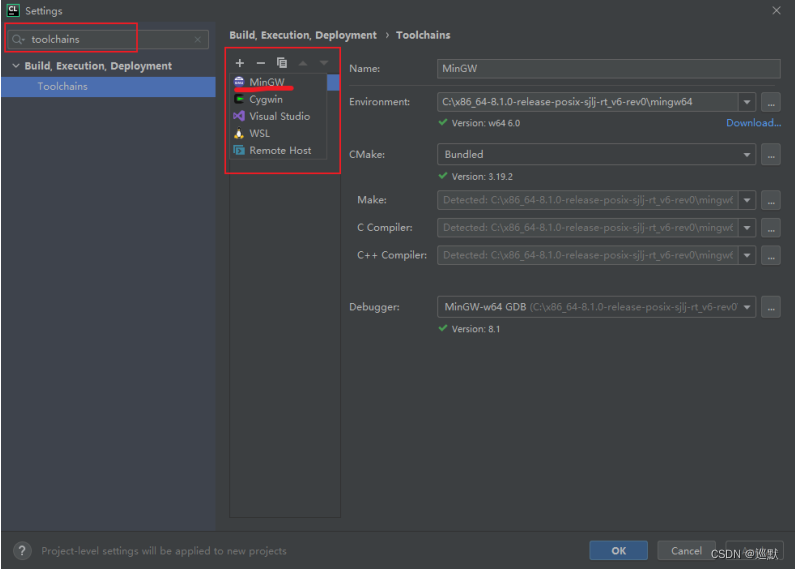795x570 pixels.
Task: Click the search magnifier icon
Action: [x=18, y=40]
